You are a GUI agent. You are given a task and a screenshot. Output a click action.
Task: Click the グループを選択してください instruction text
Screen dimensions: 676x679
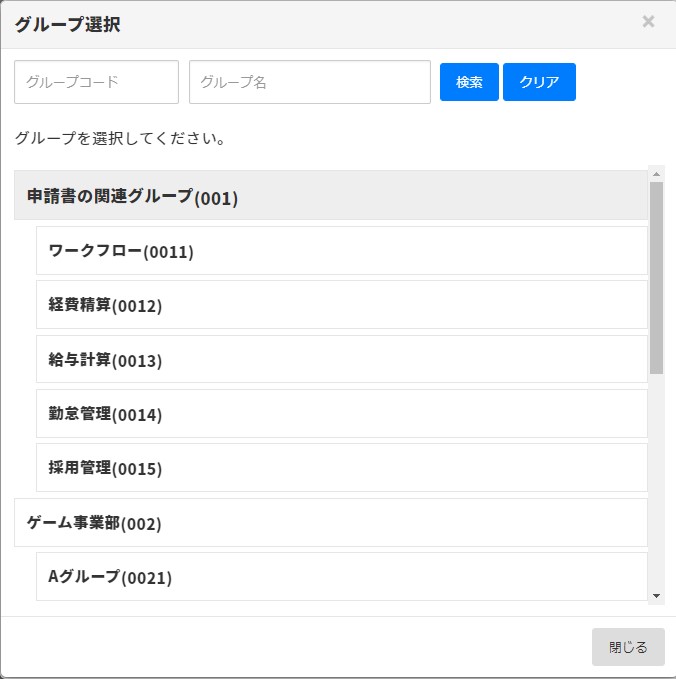(119, 138)
